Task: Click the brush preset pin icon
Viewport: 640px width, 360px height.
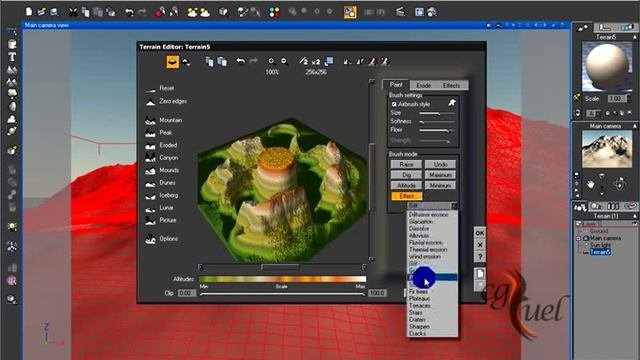Action: [x=451, y=103]
